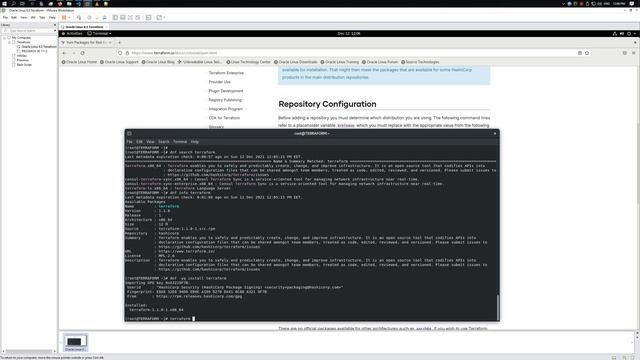The width and height of the screenshot is (640, 360).
Task: Open Windows Task View
Action: pyautogui.click(x=22, y=3)
